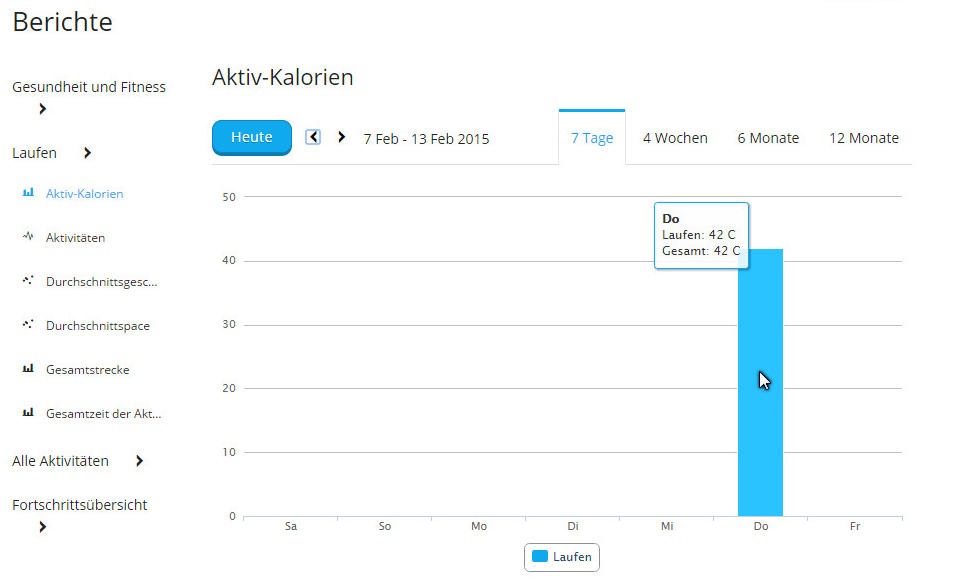976x587 pixels.
Task: Expand the Gesundheit und Fitness section
Action: (42, 109)
